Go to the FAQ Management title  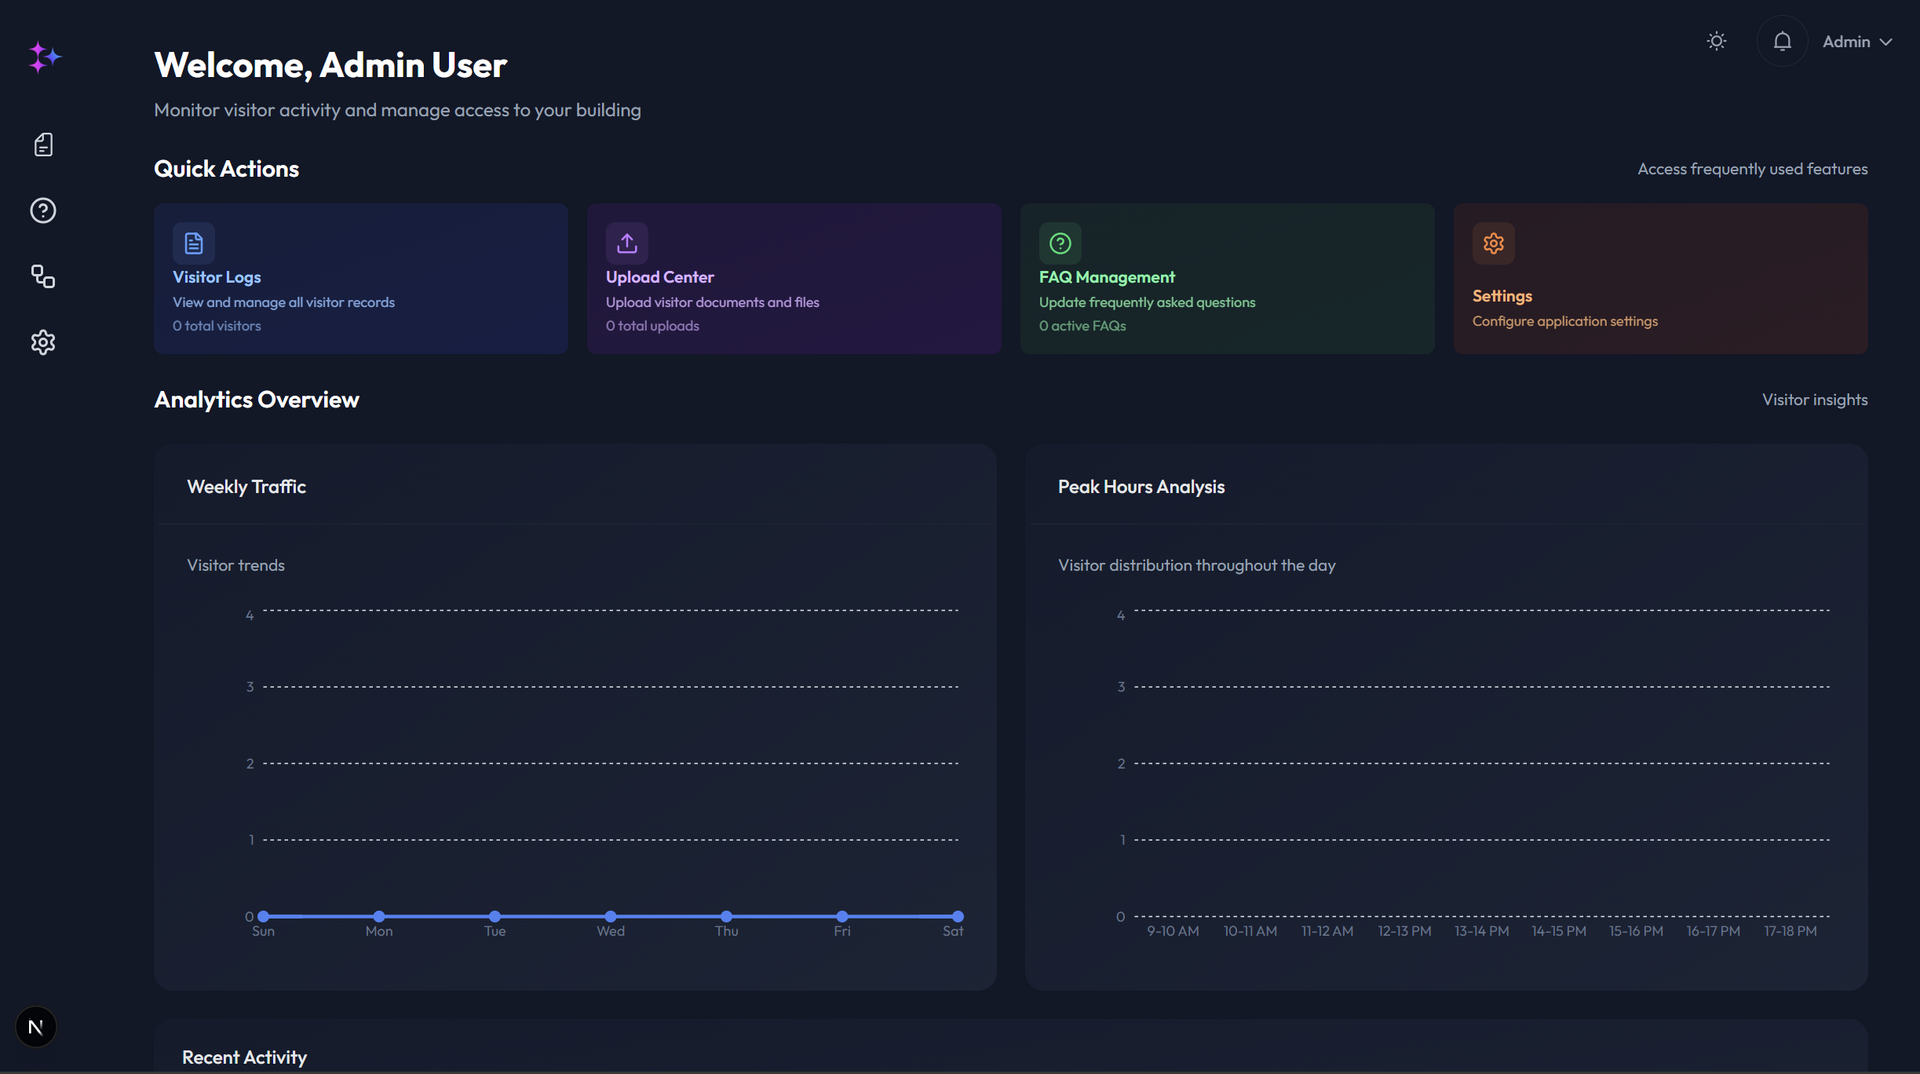pos(1106,277)
